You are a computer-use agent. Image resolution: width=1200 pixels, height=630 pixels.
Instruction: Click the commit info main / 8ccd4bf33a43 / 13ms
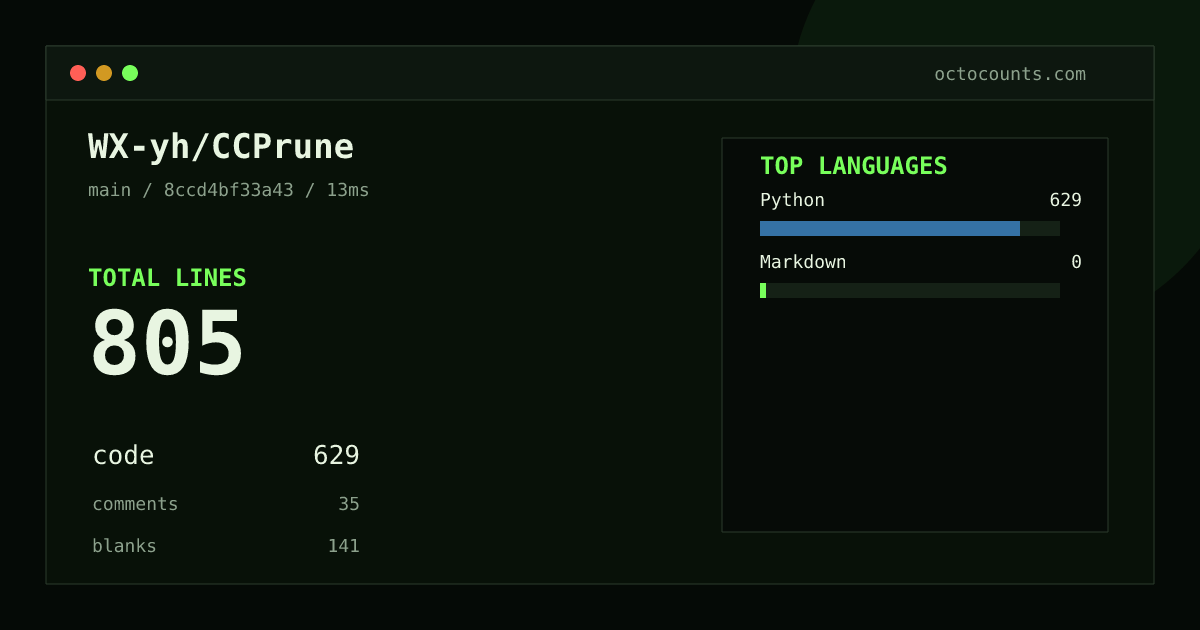click(x=229, y=190)
